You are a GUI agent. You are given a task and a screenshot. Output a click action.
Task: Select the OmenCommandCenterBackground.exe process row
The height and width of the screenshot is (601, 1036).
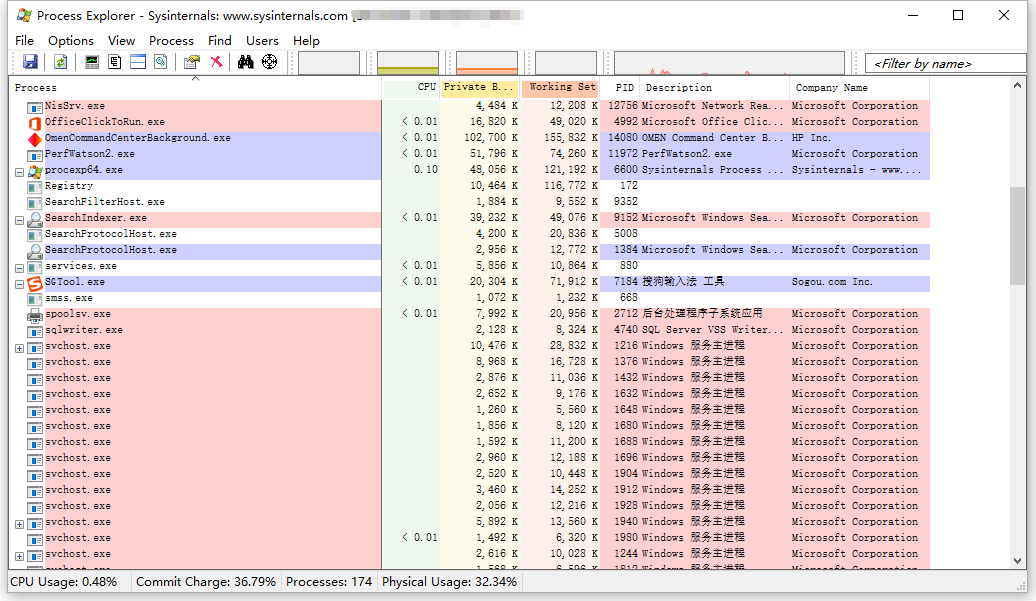tap(137, 138)
